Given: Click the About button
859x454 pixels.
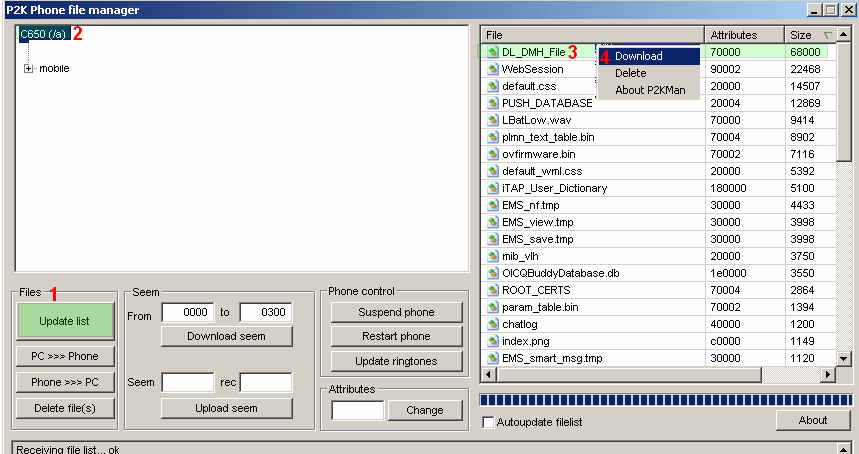Looking at the screenshot, I should pyautogui.click(x=813, y=420).
